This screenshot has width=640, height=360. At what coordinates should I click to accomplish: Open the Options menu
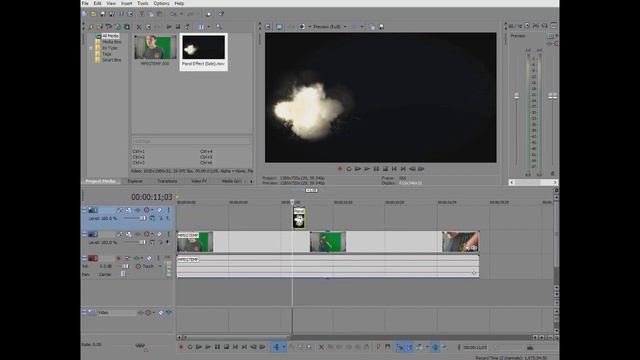pos(161,3)
